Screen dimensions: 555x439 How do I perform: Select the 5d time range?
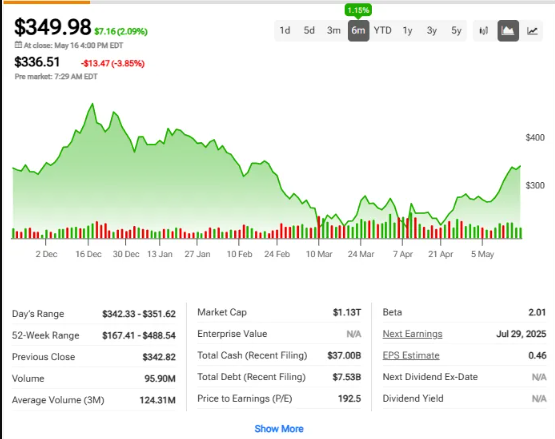[309, 31]
